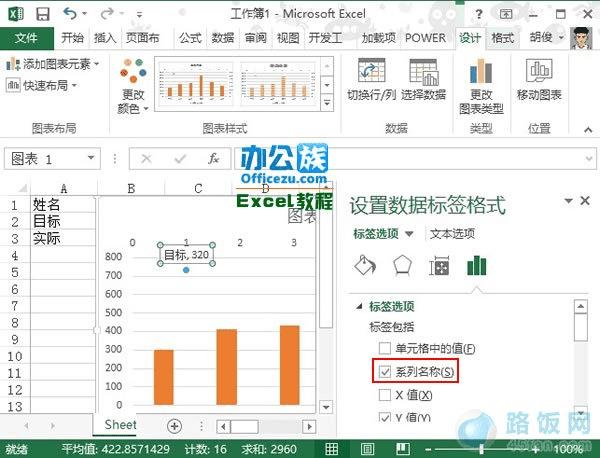The image size is (600, 458).
Task: Switch to the 格式 ribbon tab
Action: pos(502,38)
